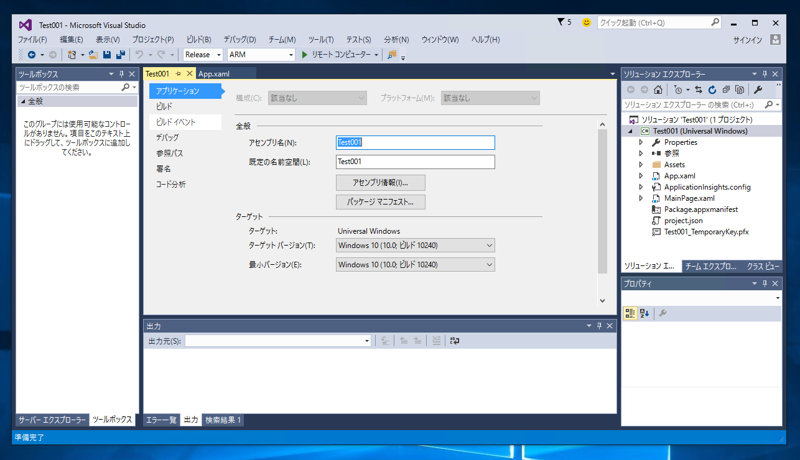Click the Solution Explorer search magnifier
Screen dimensions: 800x460
(769, 105)
